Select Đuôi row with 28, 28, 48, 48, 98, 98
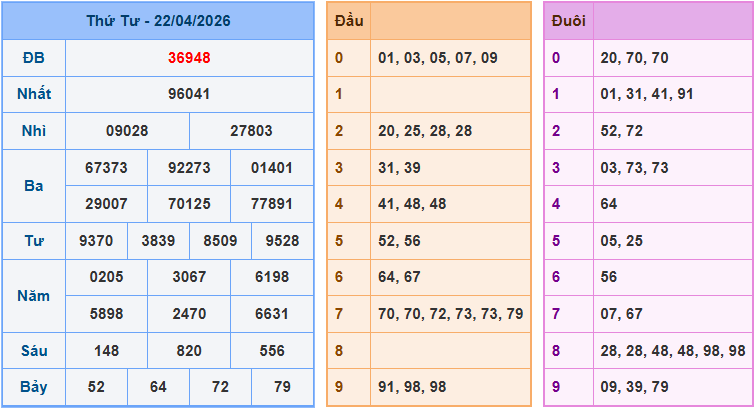This screenshot has width=756, height=409. (x=673, y=350)
